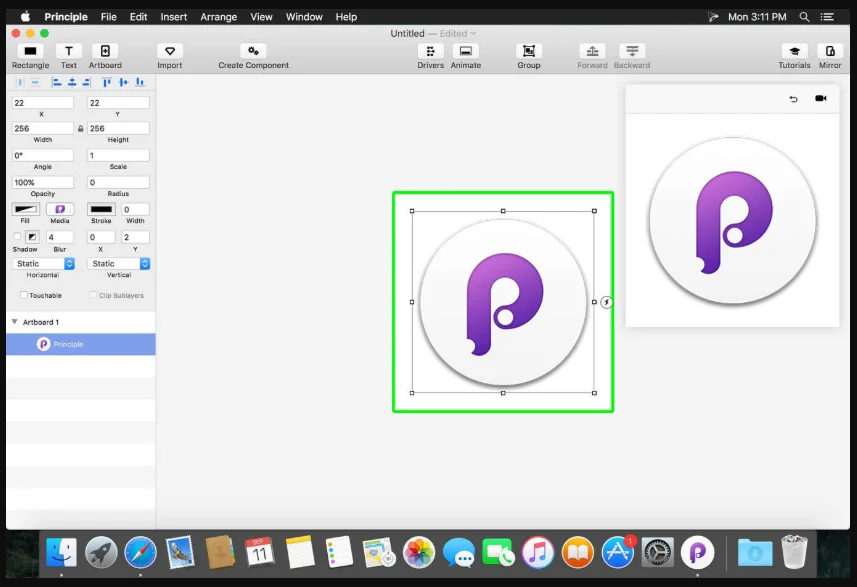
Task: Toggle the Clip Sublayers checkbox
Action: 93,295
